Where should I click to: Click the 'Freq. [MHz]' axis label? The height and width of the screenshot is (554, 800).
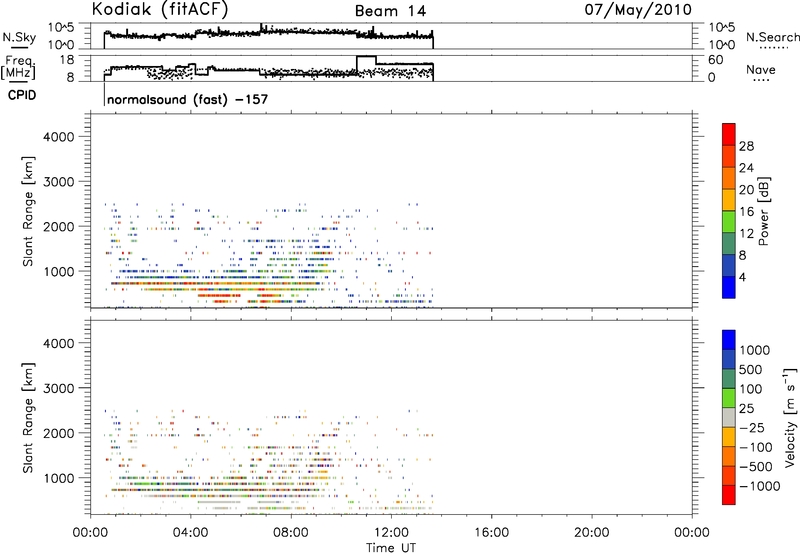19,67
